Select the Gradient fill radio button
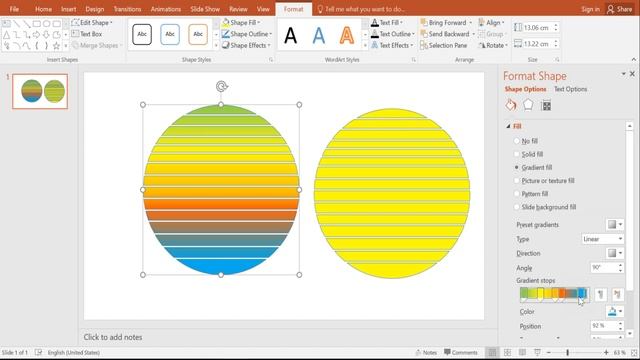 tap(517, 167)
